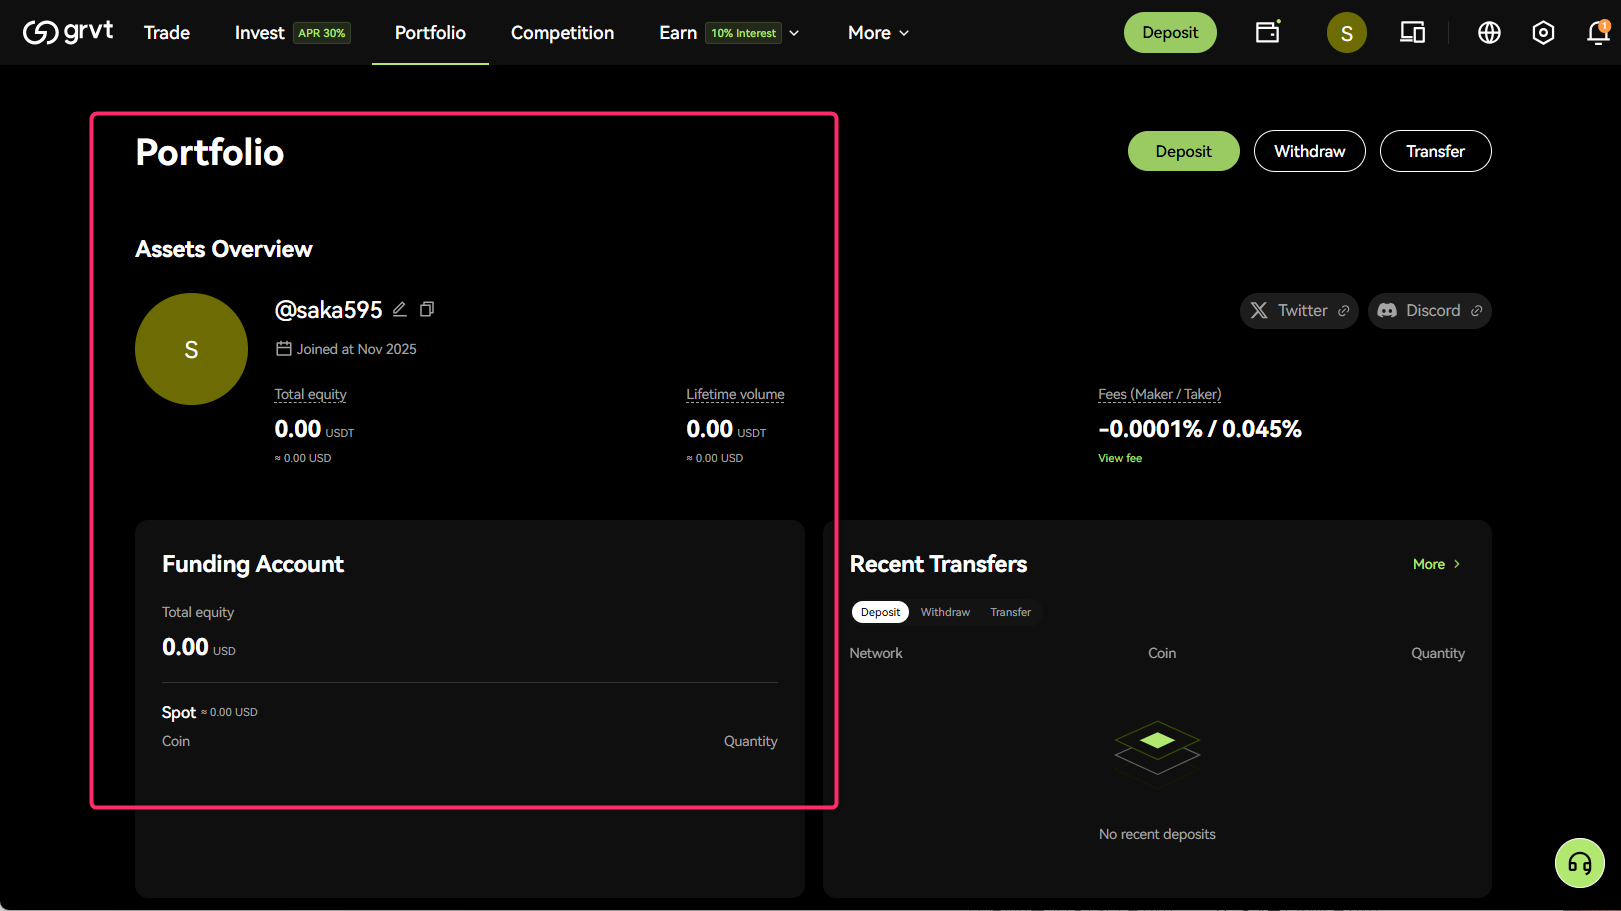Copy username @saka595
Screen dimensions: 1621x911
click(x=427, y=309)
